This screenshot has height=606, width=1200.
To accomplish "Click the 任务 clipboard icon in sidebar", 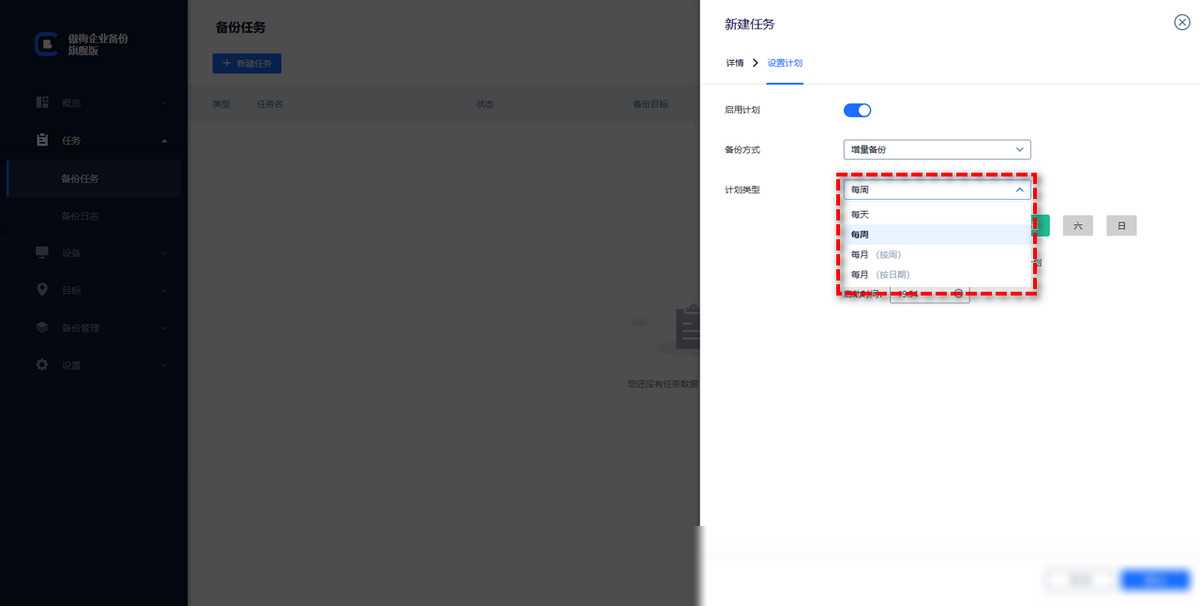I will coord(42,140).
